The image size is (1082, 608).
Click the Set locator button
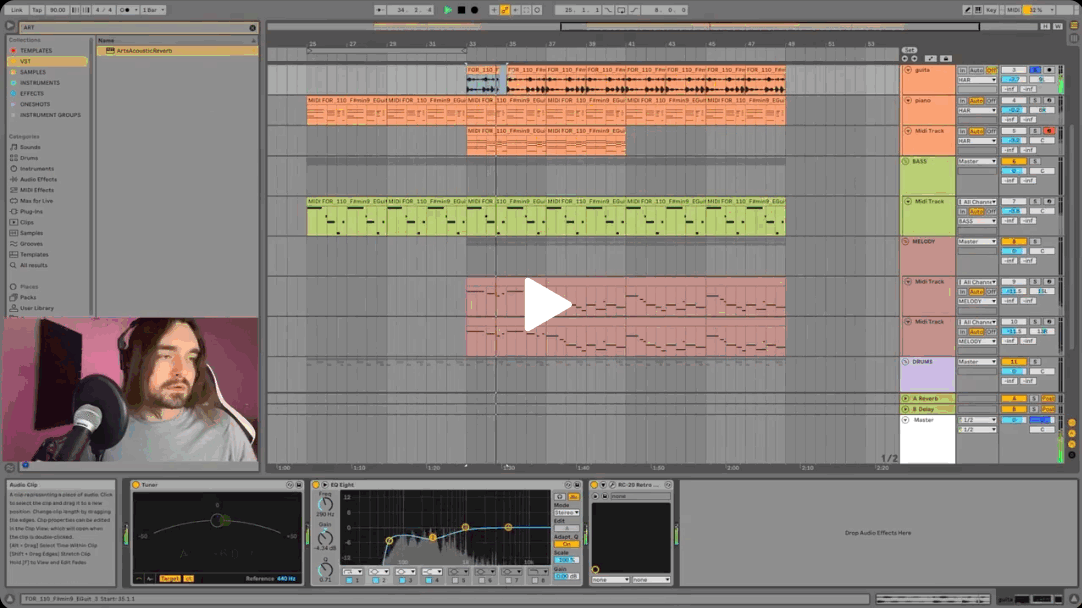909,50
